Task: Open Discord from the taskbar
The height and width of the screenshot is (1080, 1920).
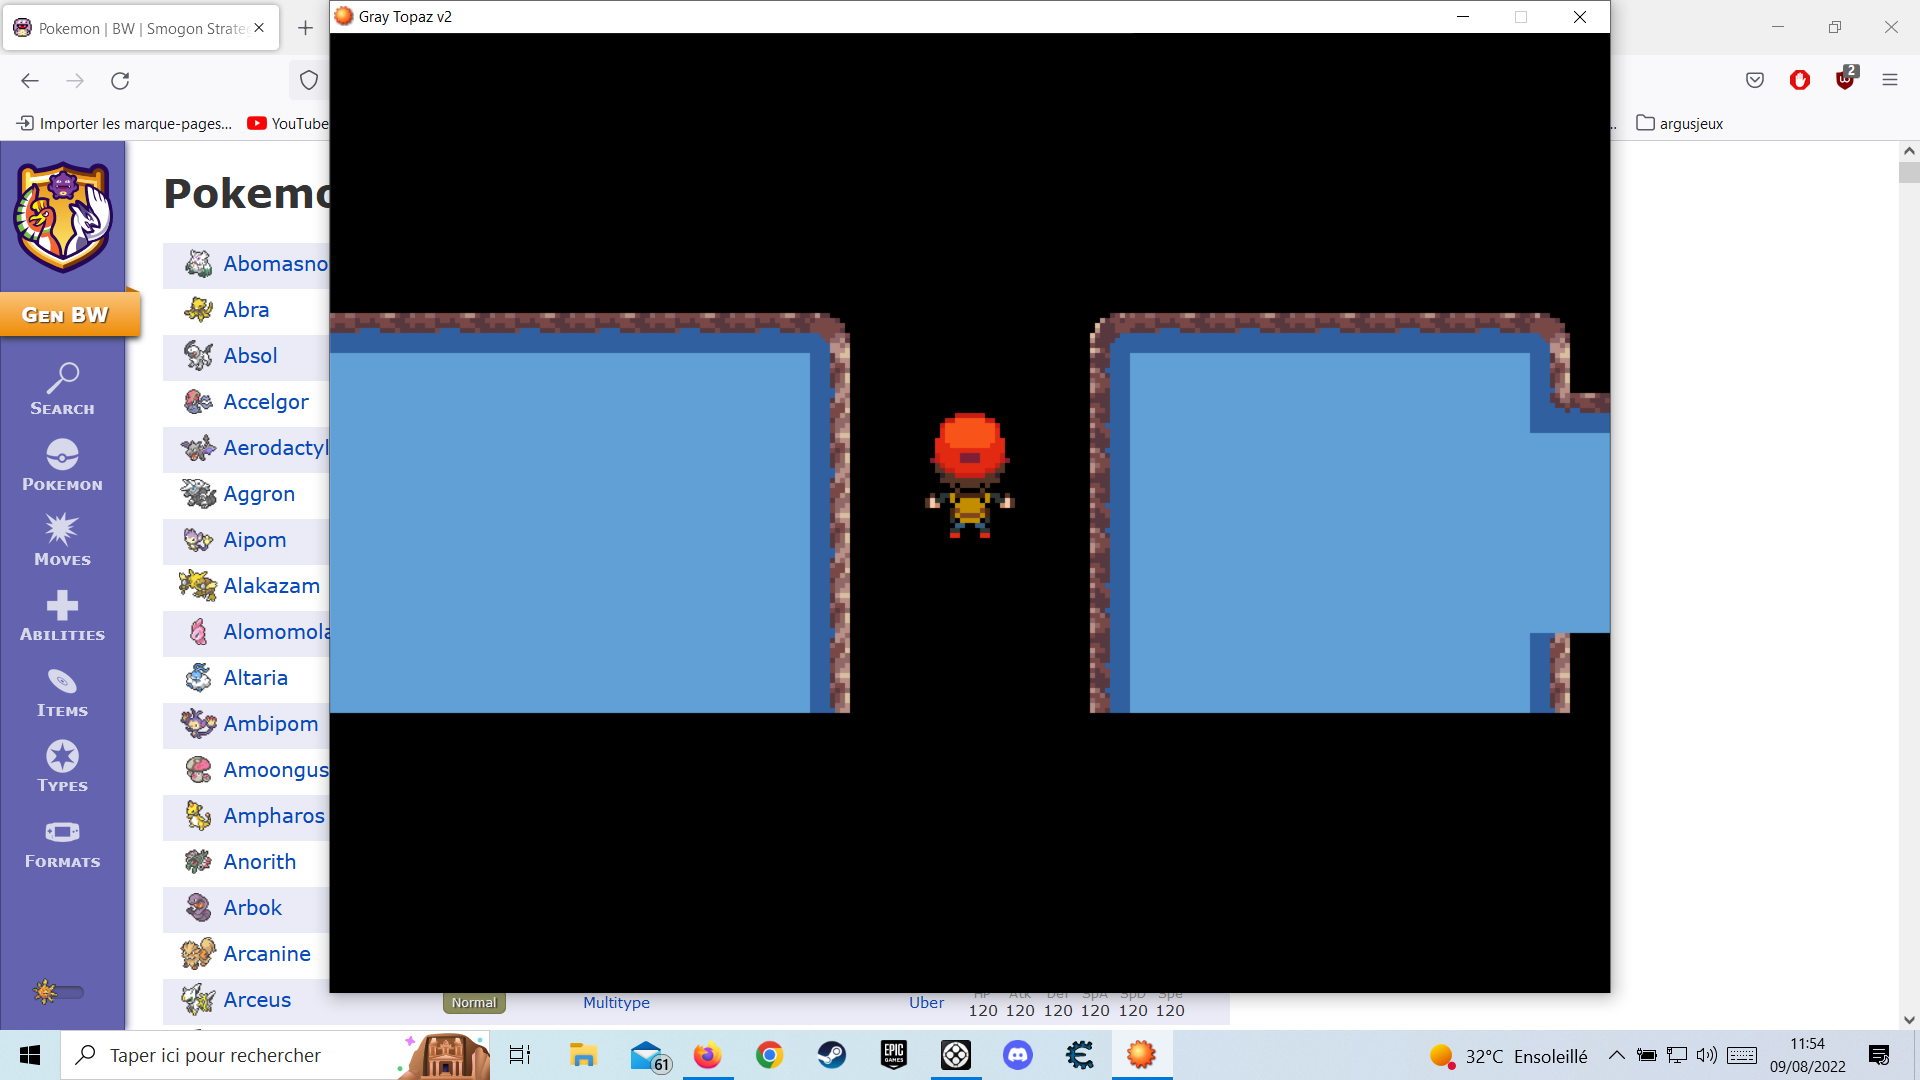Action: point(1017,1055)
